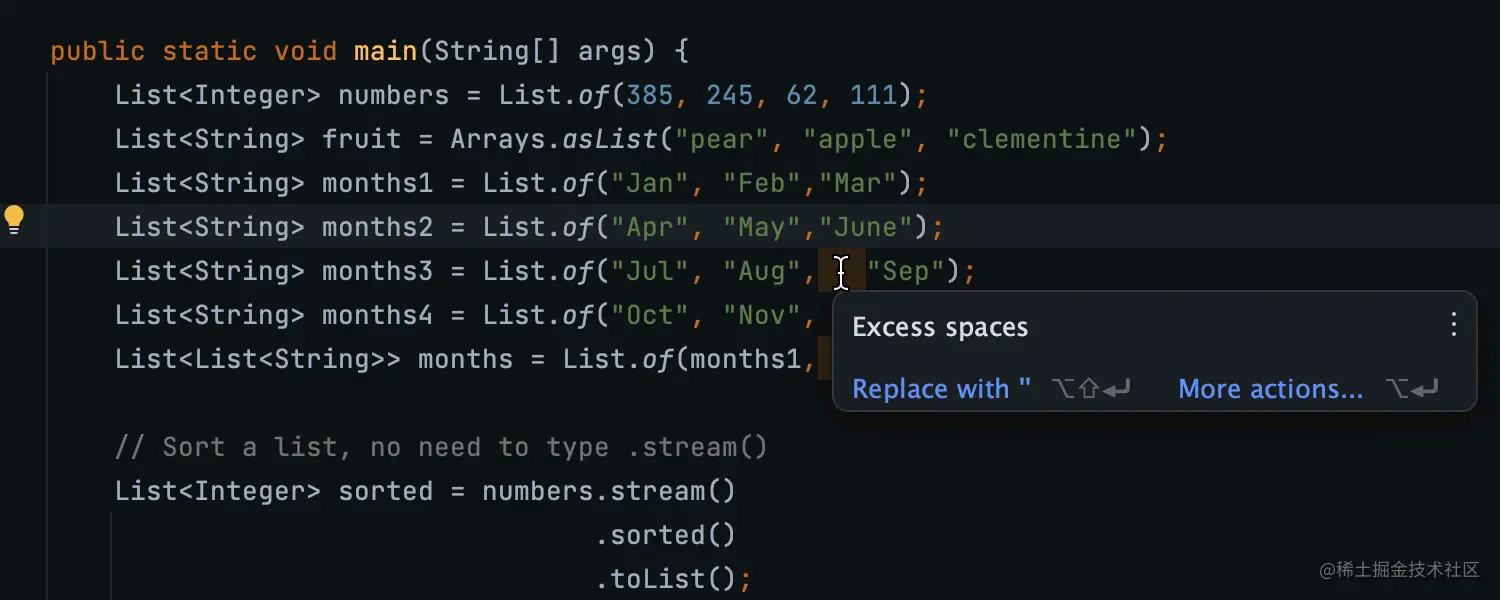
Task: Click the number 385 in the list
Action: [650, 95]
